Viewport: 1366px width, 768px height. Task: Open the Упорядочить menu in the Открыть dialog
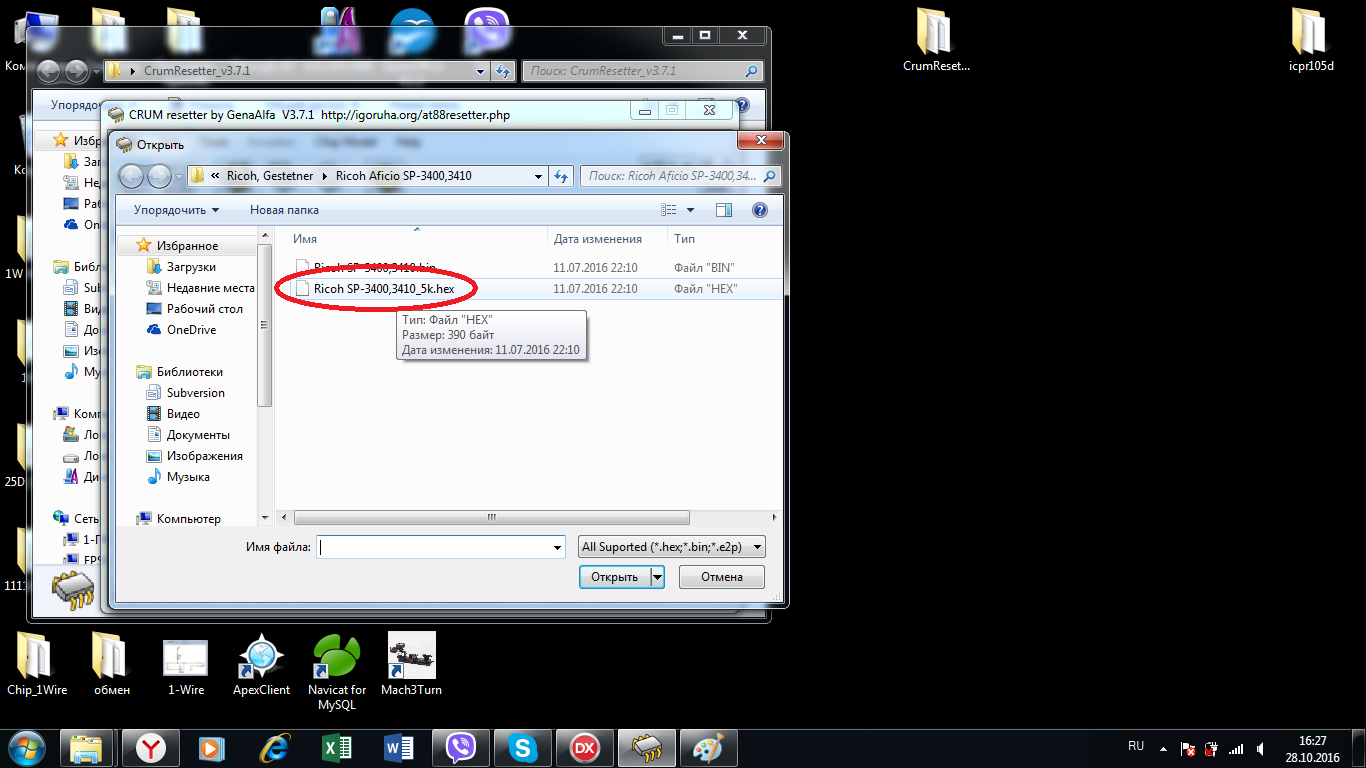point(176,210)
